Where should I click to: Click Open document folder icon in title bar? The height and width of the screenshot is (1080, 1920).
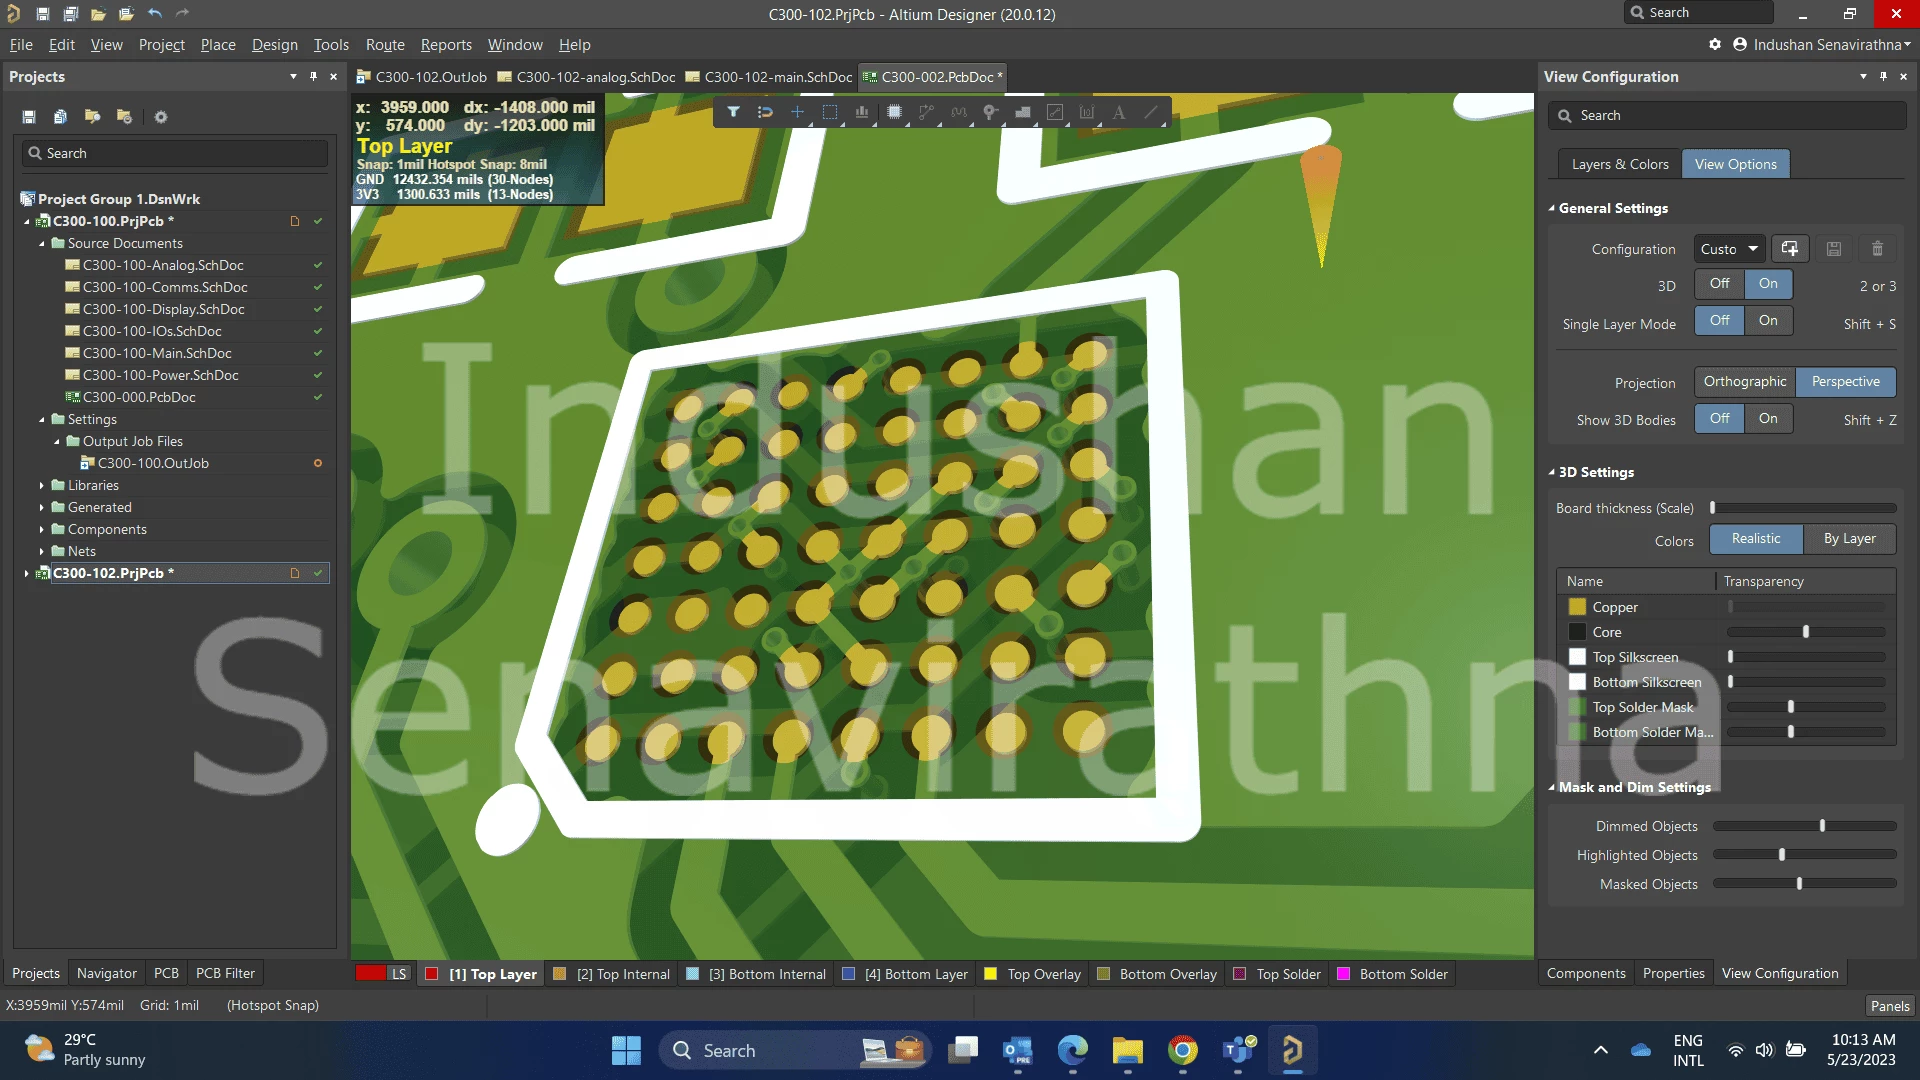pyautogui.click(x=98, y=14)
